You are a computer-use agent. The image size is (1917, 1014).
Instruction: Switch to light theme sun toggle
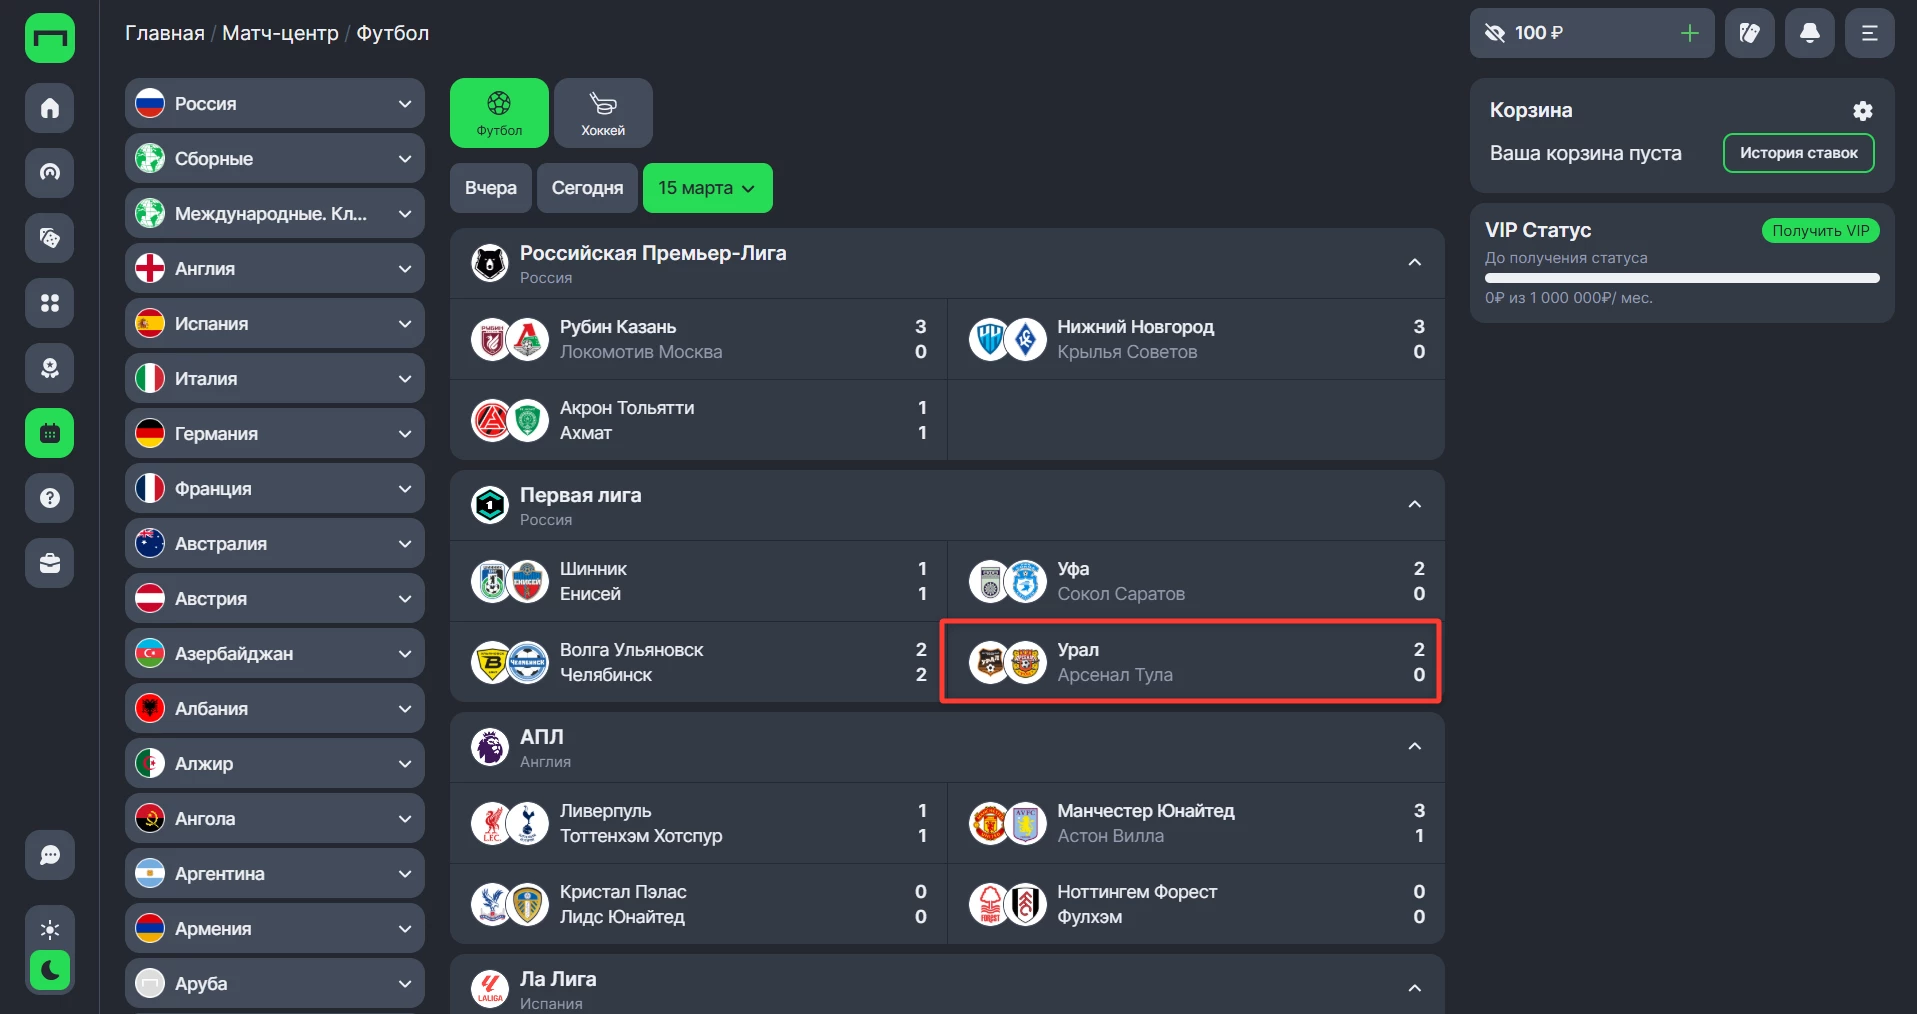click(x=50, y=930)
